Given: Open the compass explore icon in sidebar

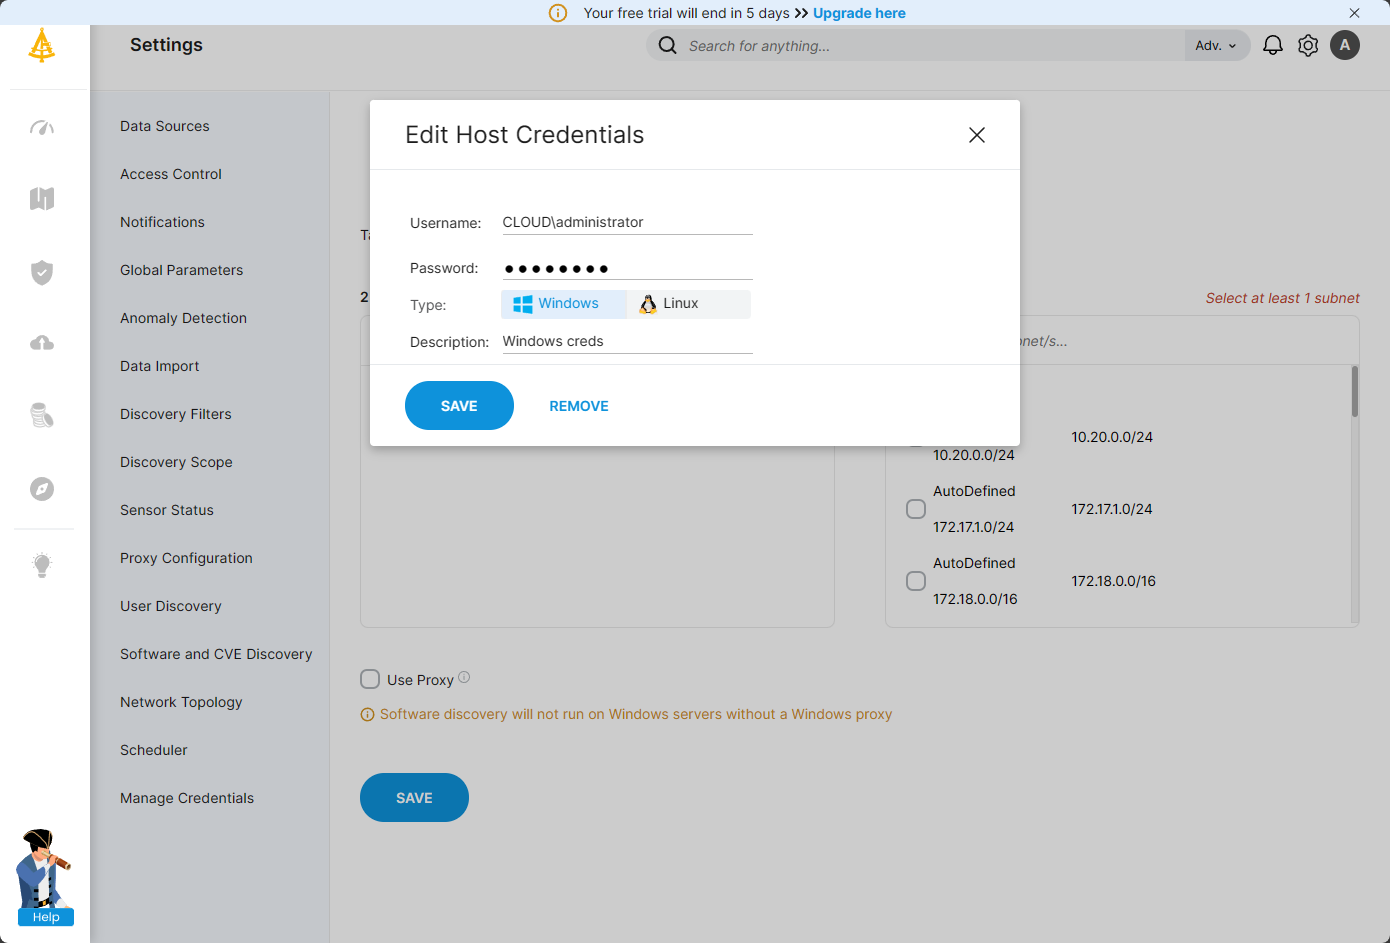Looking at the screenshot, I should [x=42, y=489].
